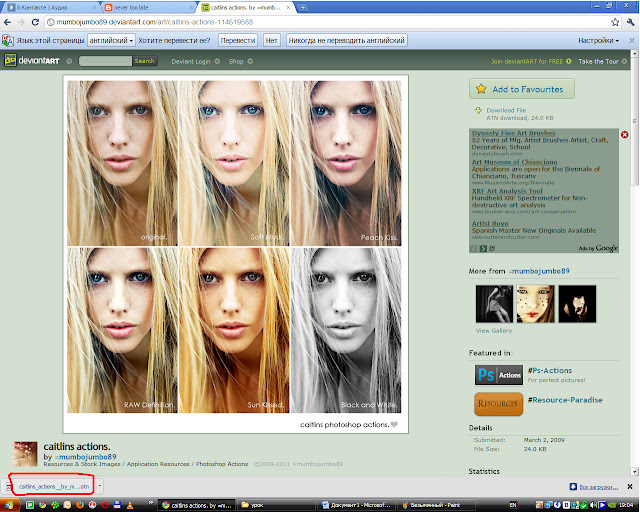Image resolution: width=640 pixels, height=512 pixels.
Task: Reload the page with the refresh icon
Action: [x=36, y=22]
